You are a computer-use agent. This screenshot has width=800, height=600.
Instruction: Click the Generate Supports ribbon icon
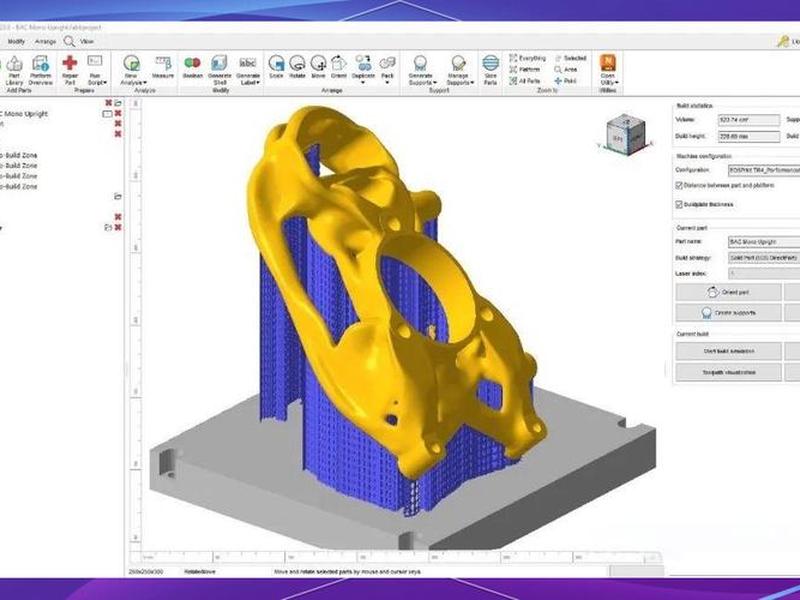click(420, 63)
